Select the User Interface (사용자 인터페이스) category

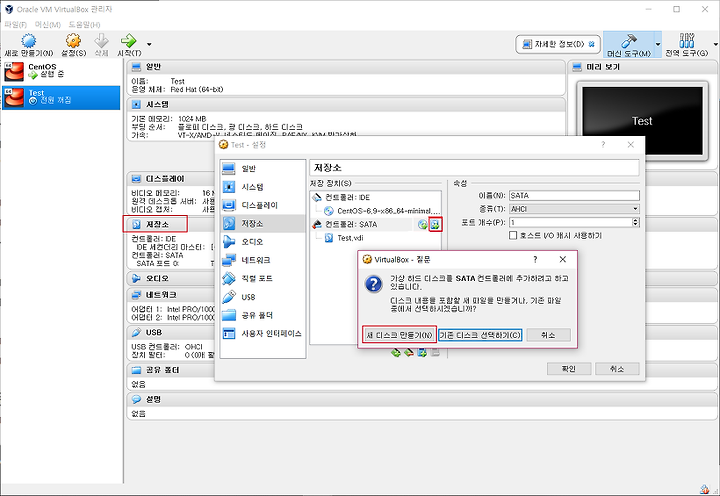(263, 334)
